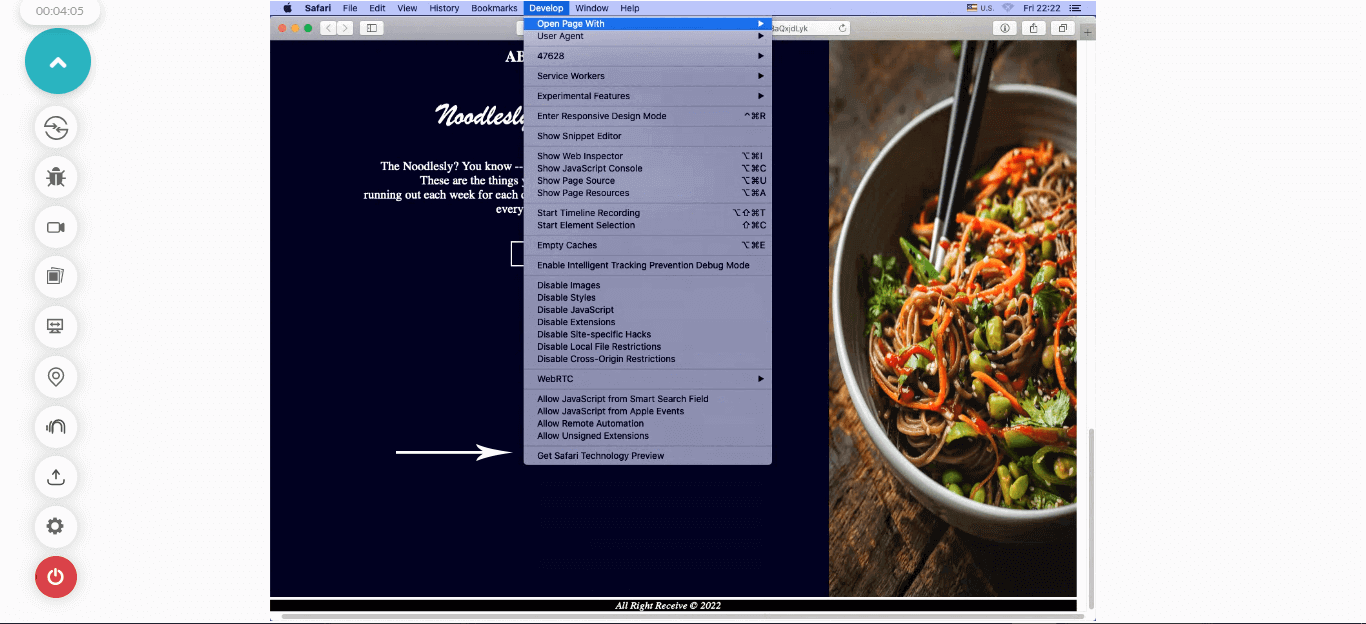This screenshot has width=1366, height=624.
Task: Open a new tab with the plus button
Action: [x=1088, y=32]
